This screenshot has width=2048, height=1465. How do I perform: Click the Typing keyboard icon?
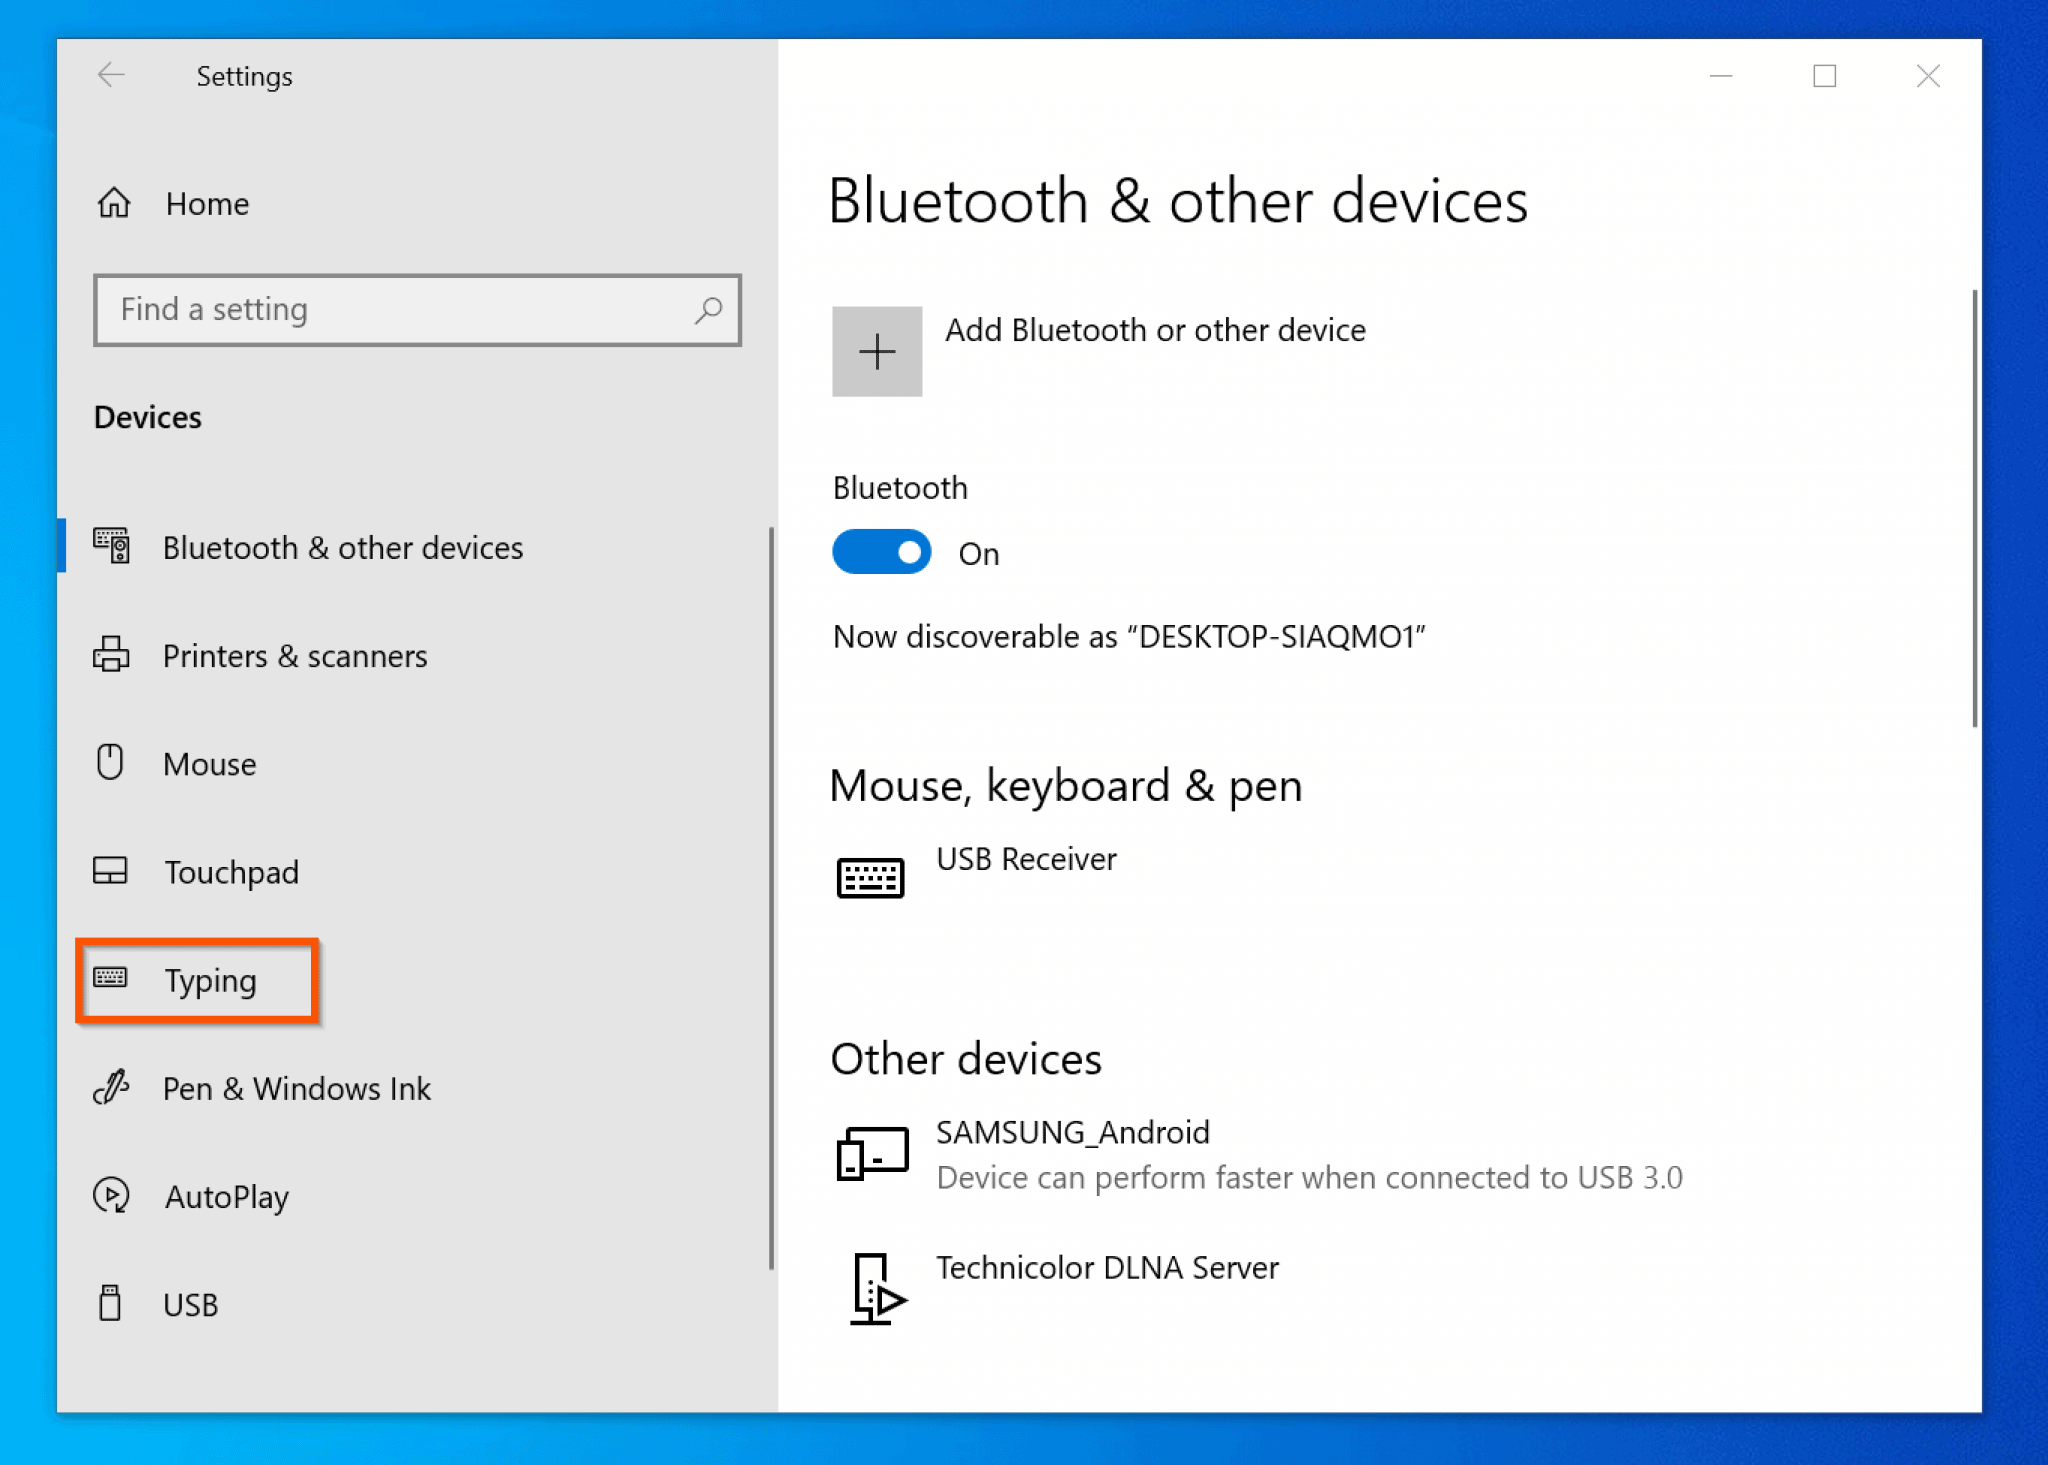110,977
